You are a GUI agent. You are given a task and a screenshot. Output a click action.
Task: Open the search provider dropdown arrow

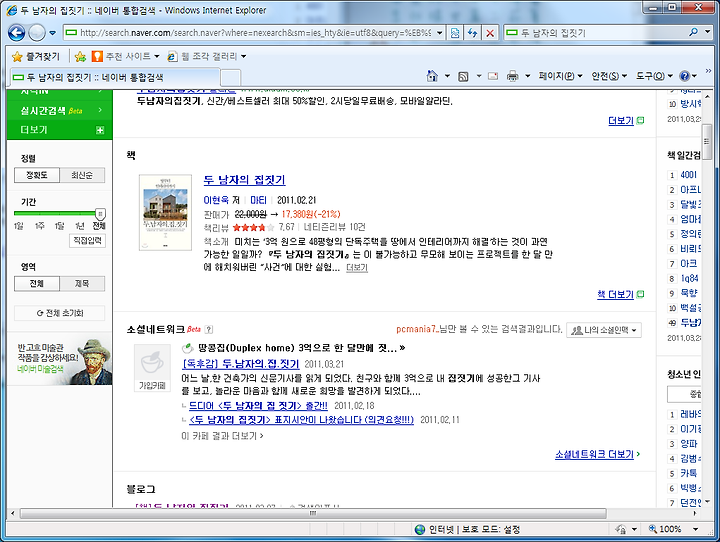(708, 32)
